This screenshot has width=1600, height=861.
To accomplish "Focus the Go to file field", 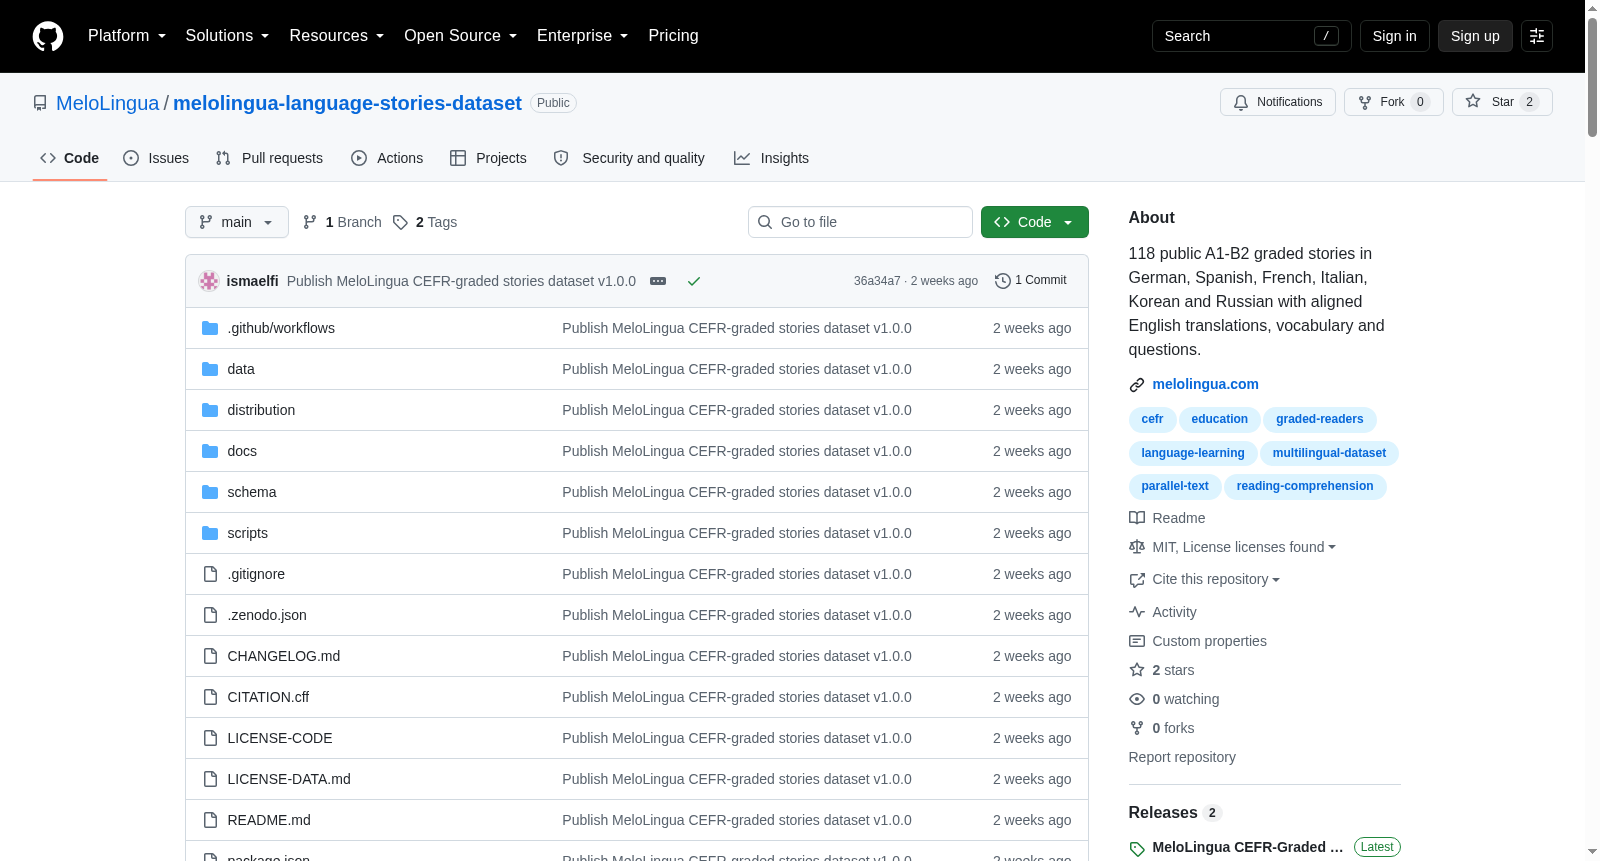I will [x=860, y=222].
